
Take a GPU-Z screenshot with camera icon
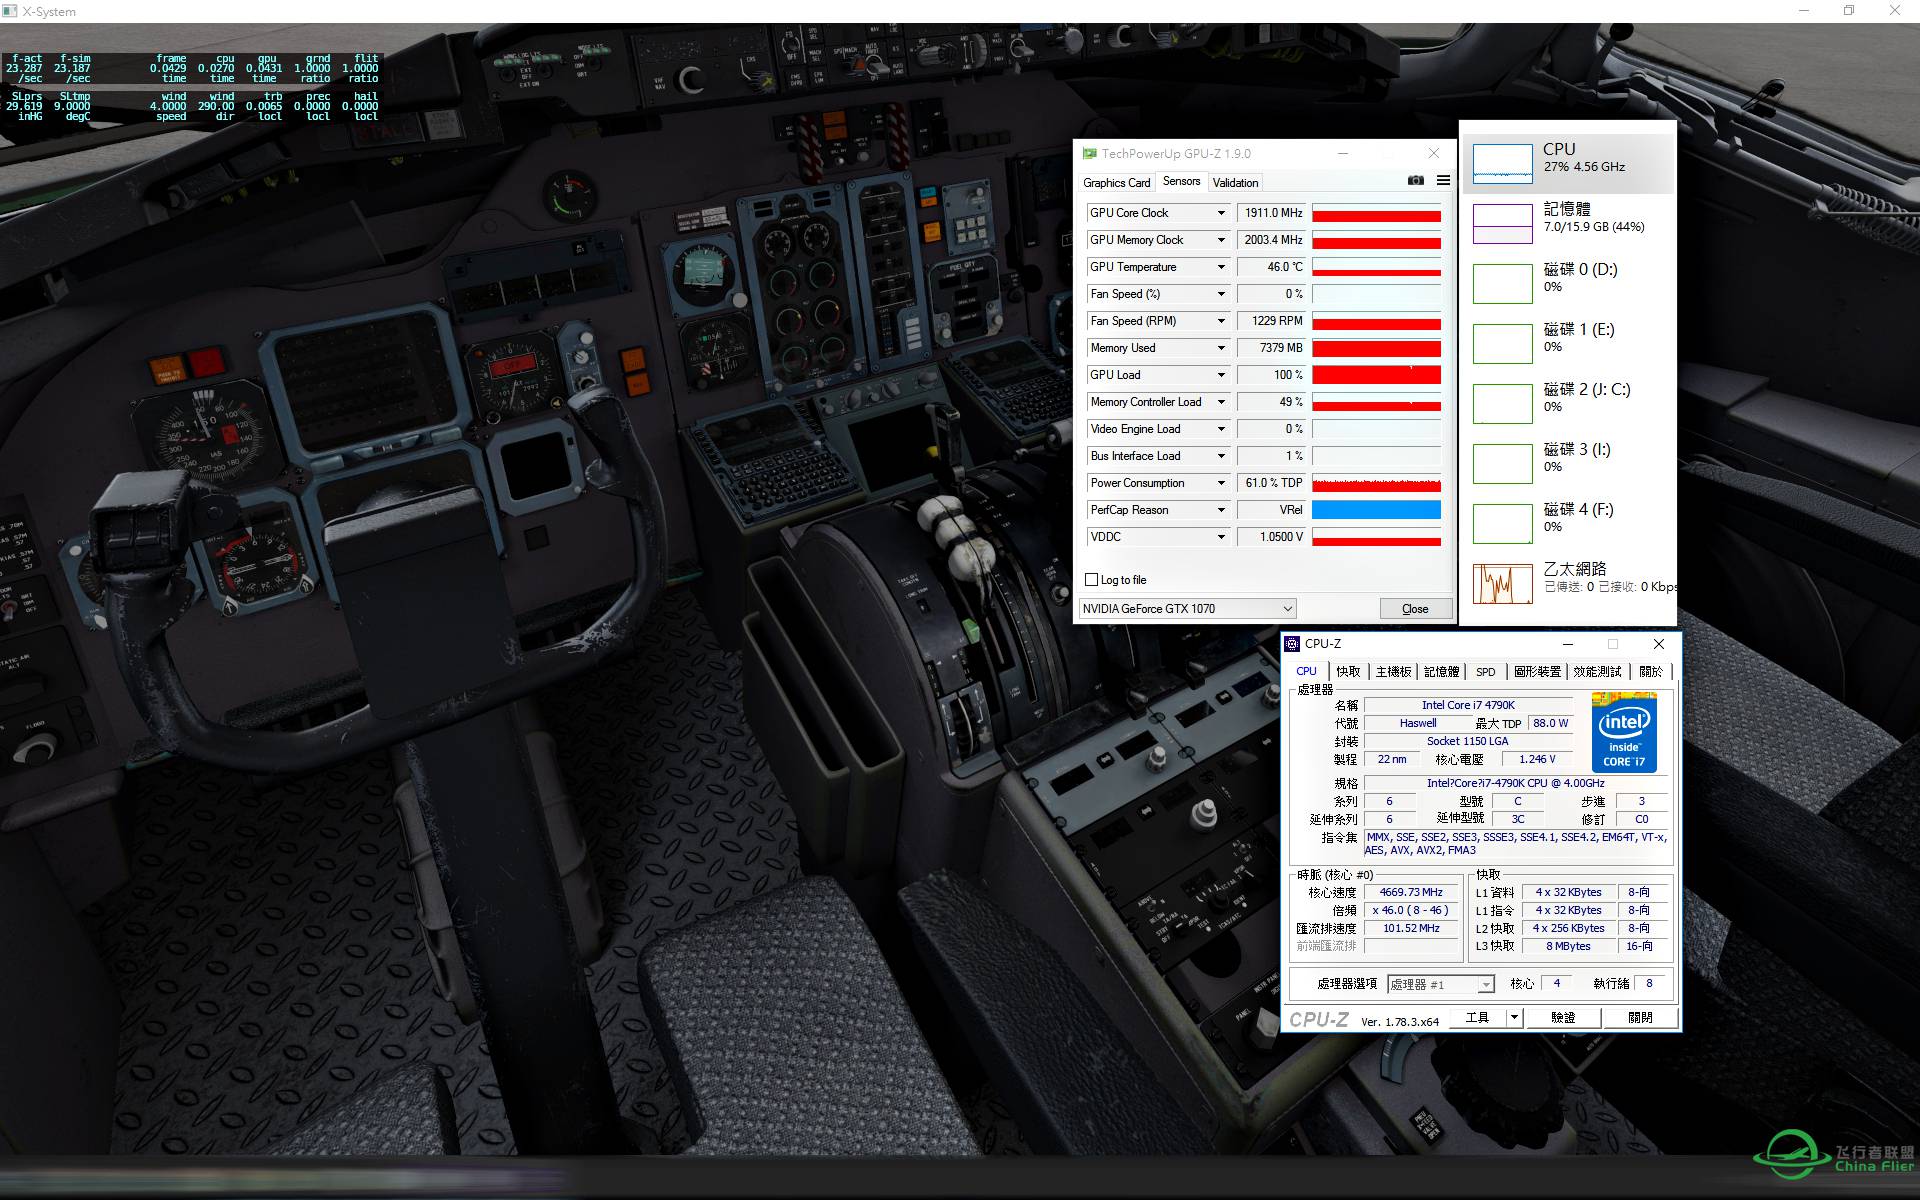point(1416,181)
